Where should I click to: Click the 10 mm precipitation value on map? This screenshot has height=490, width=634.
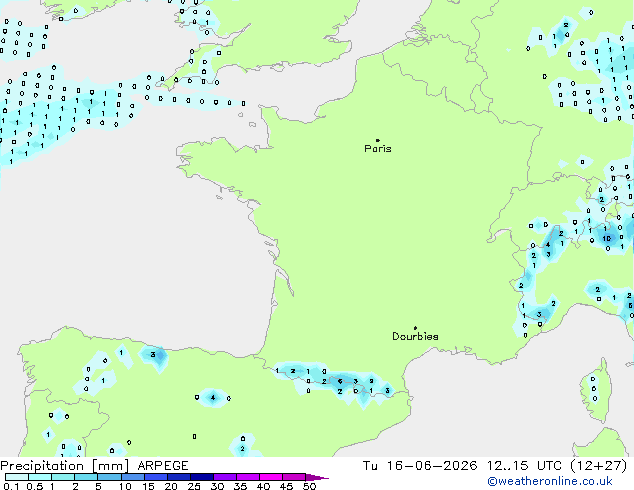click(607, 239)
